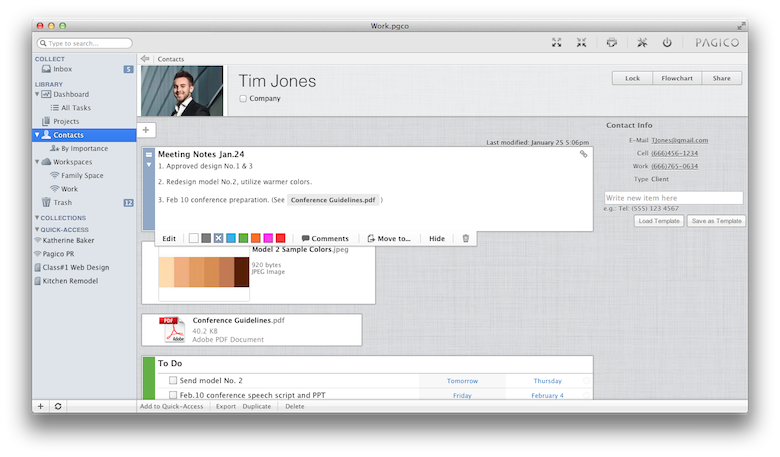Pick the red color swatch
Image resolution: width=780 pixels, height=457 pixels.
click(x=281, y=238)
